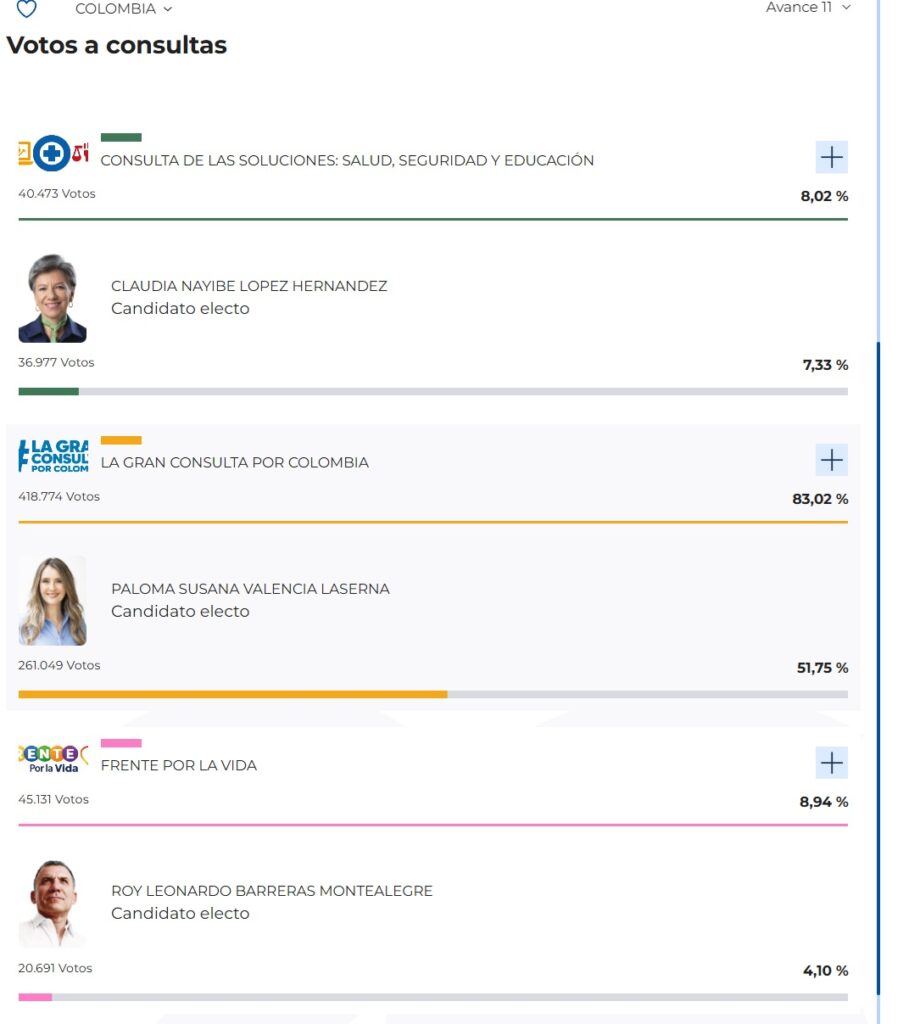Click the Votos a consultas heading

116,45
